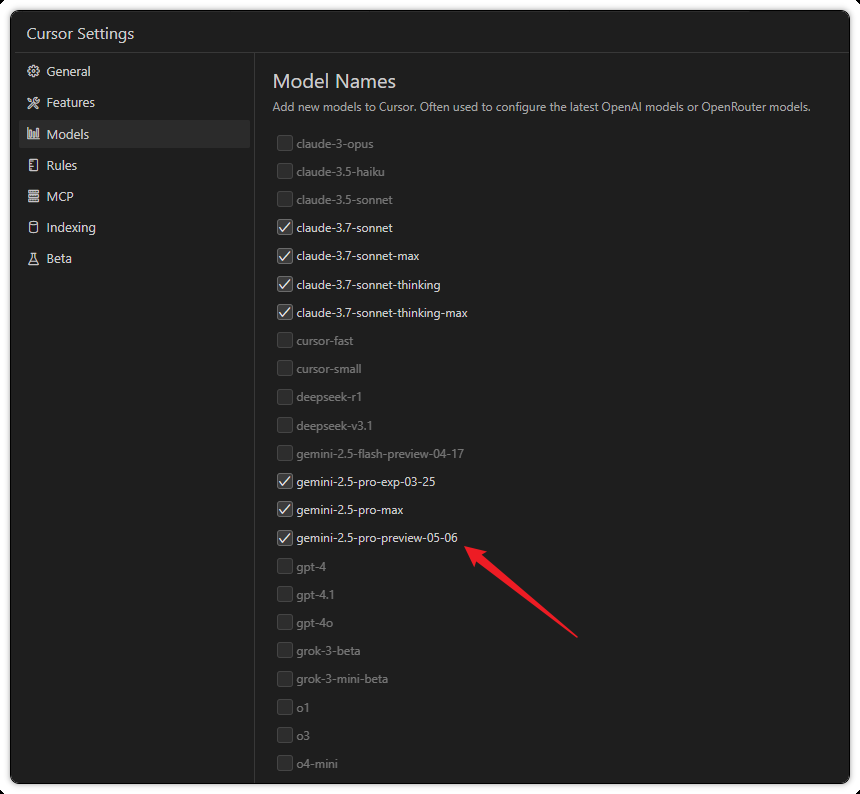Check the deepseek-v3.1 model box
The height and width of the screenshot is (794, 860).
point(285,425)
